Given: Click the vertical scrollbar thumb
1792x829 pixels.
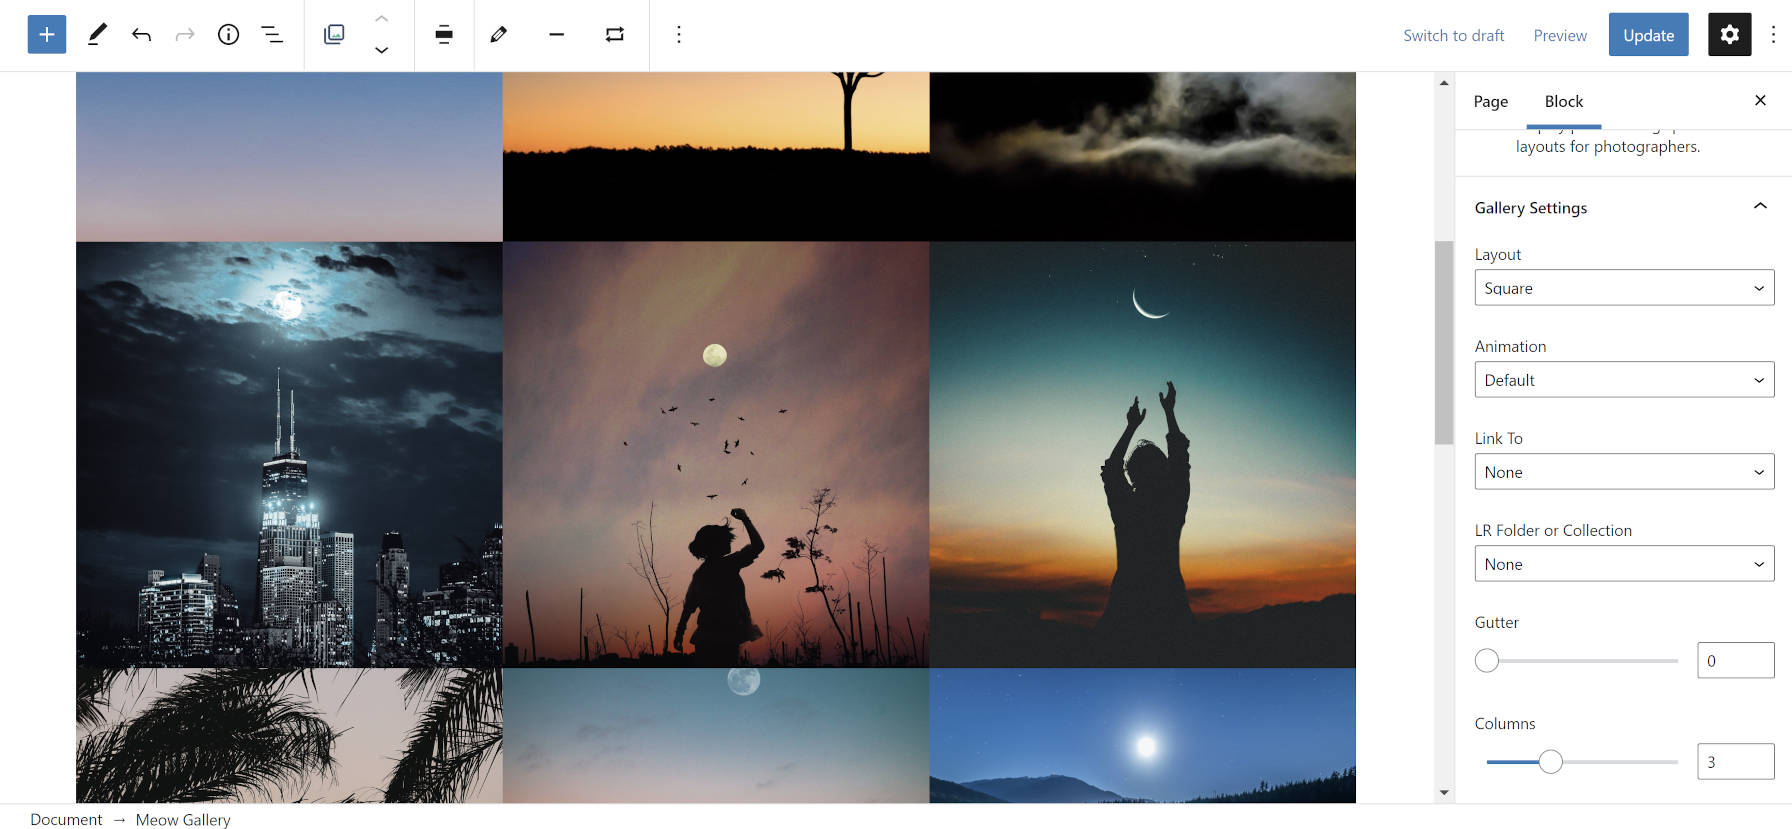Looking at the screenshot, I should [1444, 343].
